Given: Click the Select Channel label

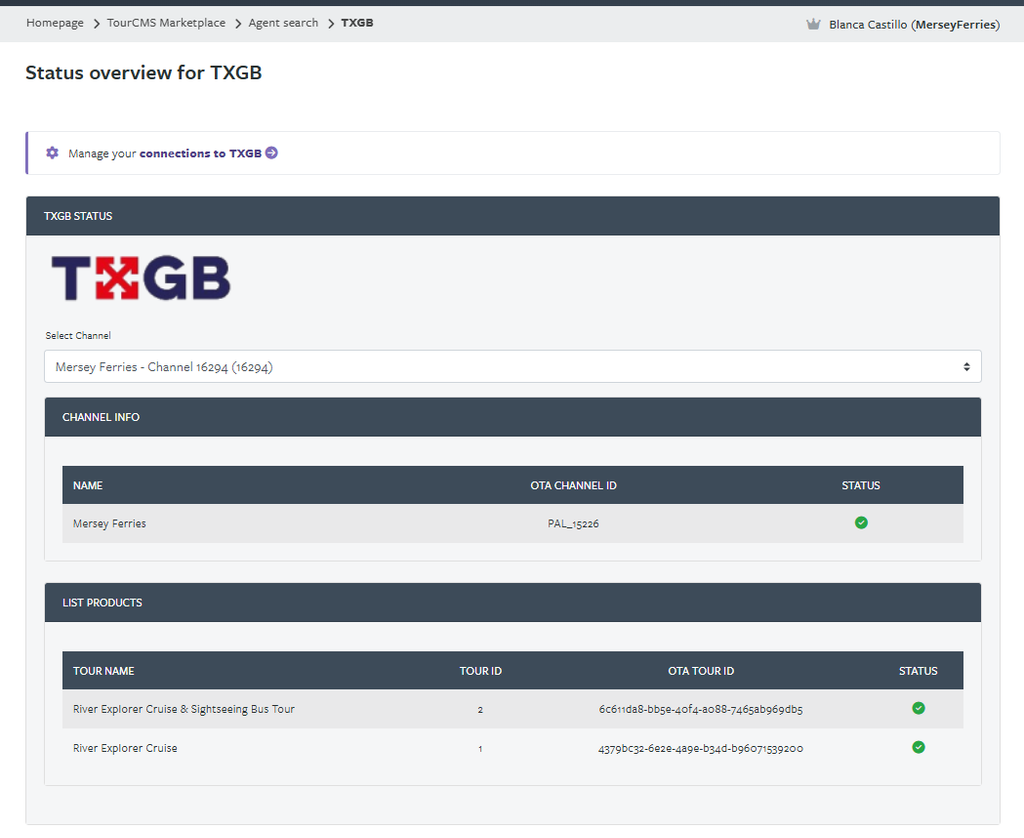Looking at the screenshot, I should pyautogui.click(x=78, y=336).
